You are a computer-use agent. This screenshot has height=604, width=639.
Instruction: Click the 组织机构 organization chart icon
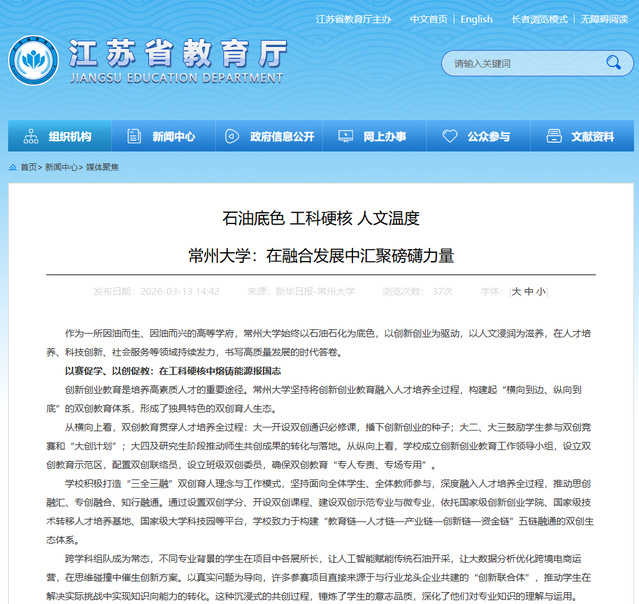[x=31, y=136]
